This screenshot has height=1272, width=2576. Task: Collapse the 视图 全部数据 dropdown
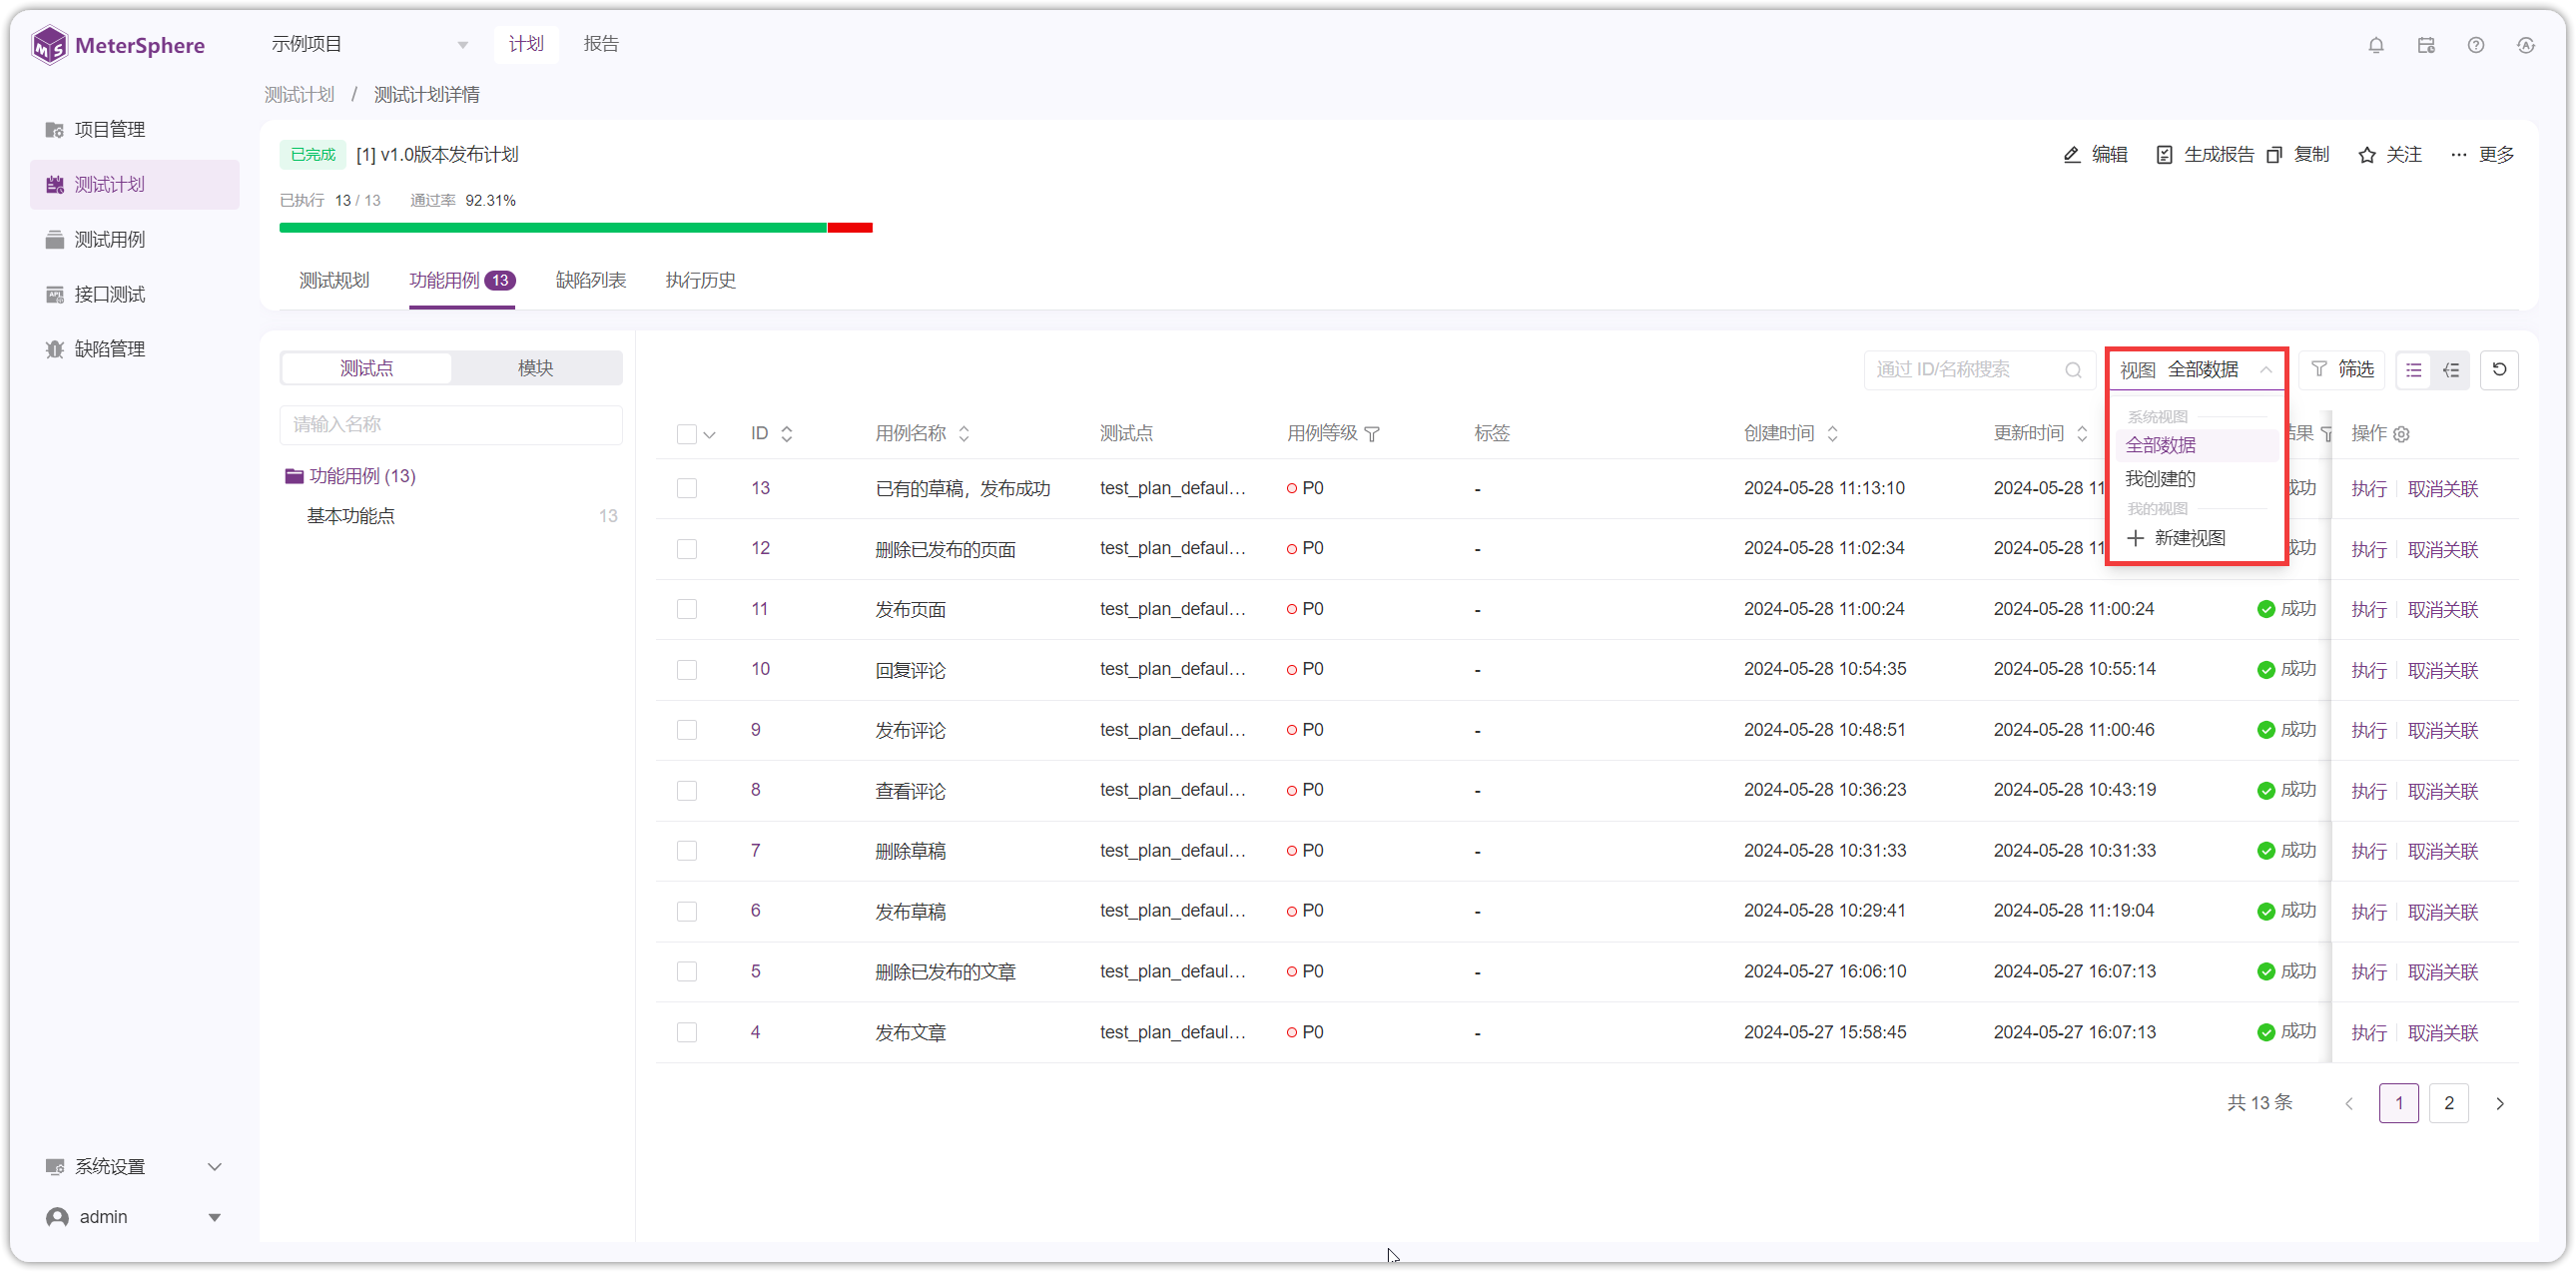point(2198,370)
